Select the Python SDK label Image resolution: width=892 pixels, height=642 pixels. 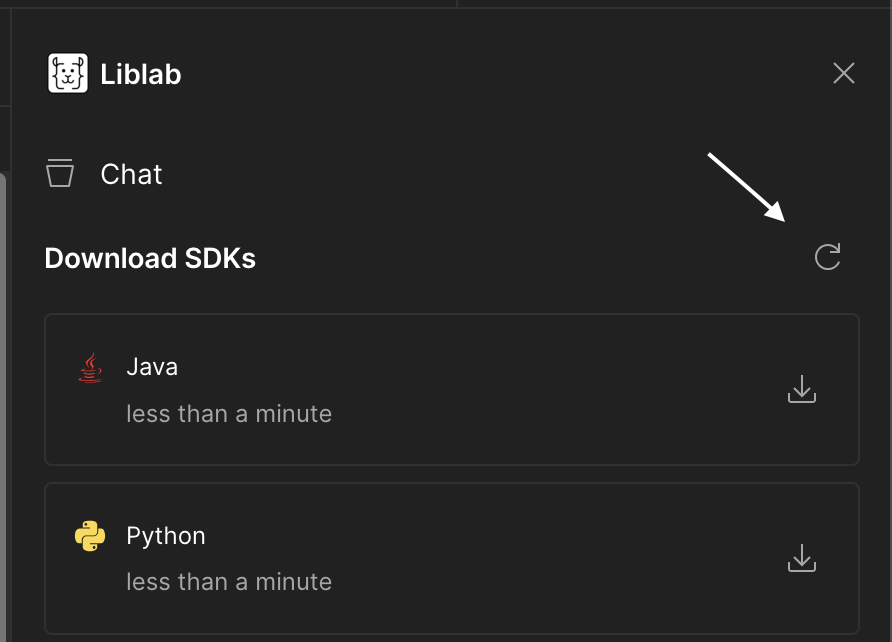pyautogui.click(x=166, y=536)
